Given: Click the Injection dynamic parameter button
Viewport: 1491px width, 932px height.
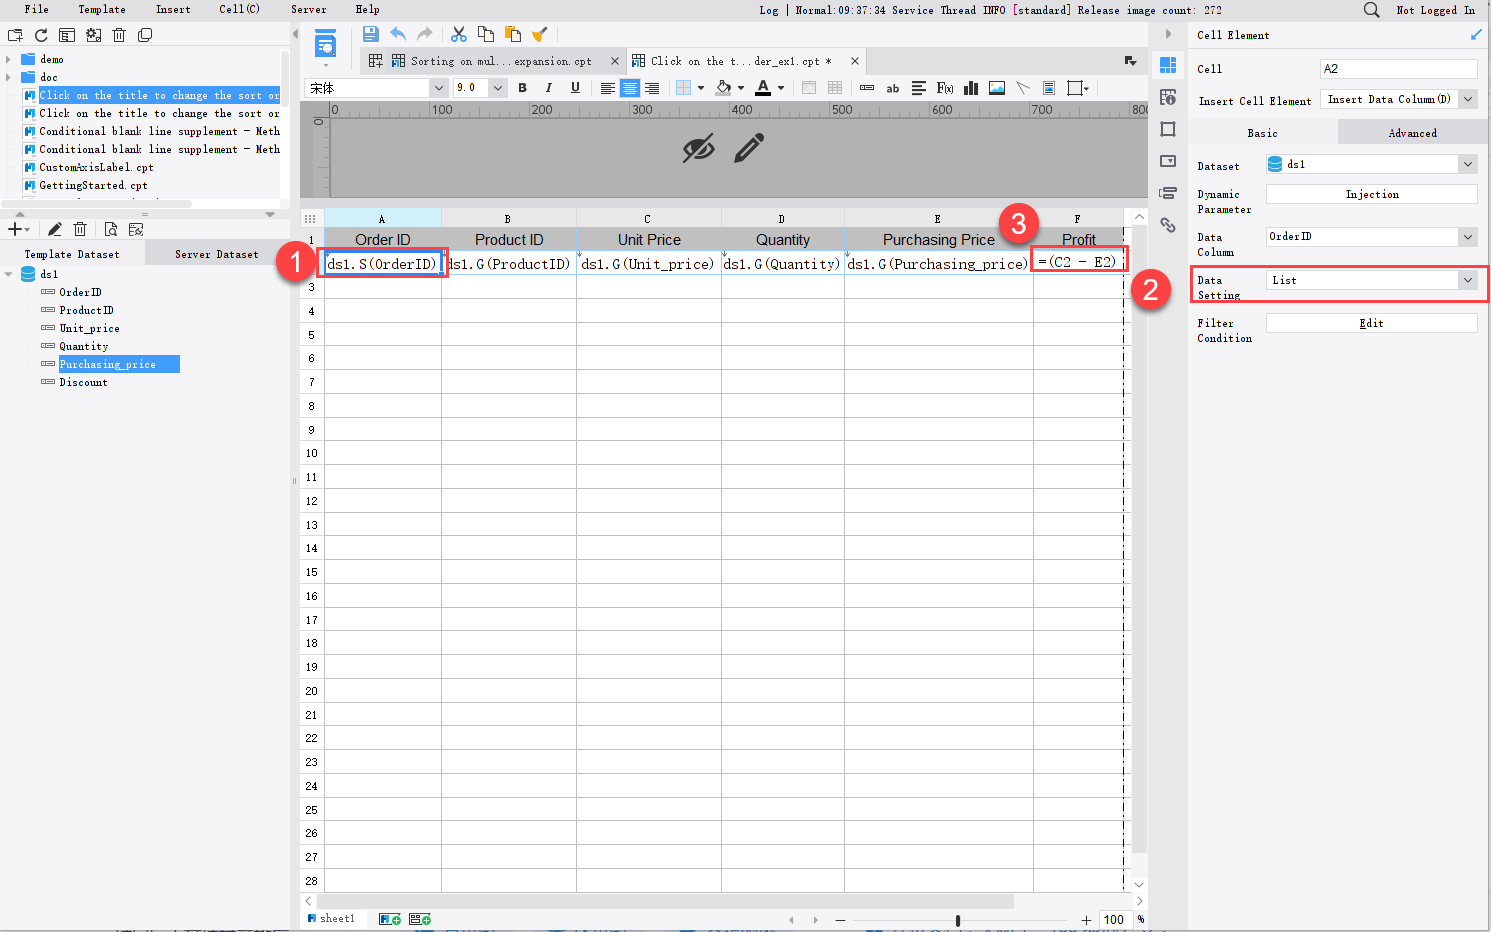Looking at the screenshot, I should (1372, 194).
